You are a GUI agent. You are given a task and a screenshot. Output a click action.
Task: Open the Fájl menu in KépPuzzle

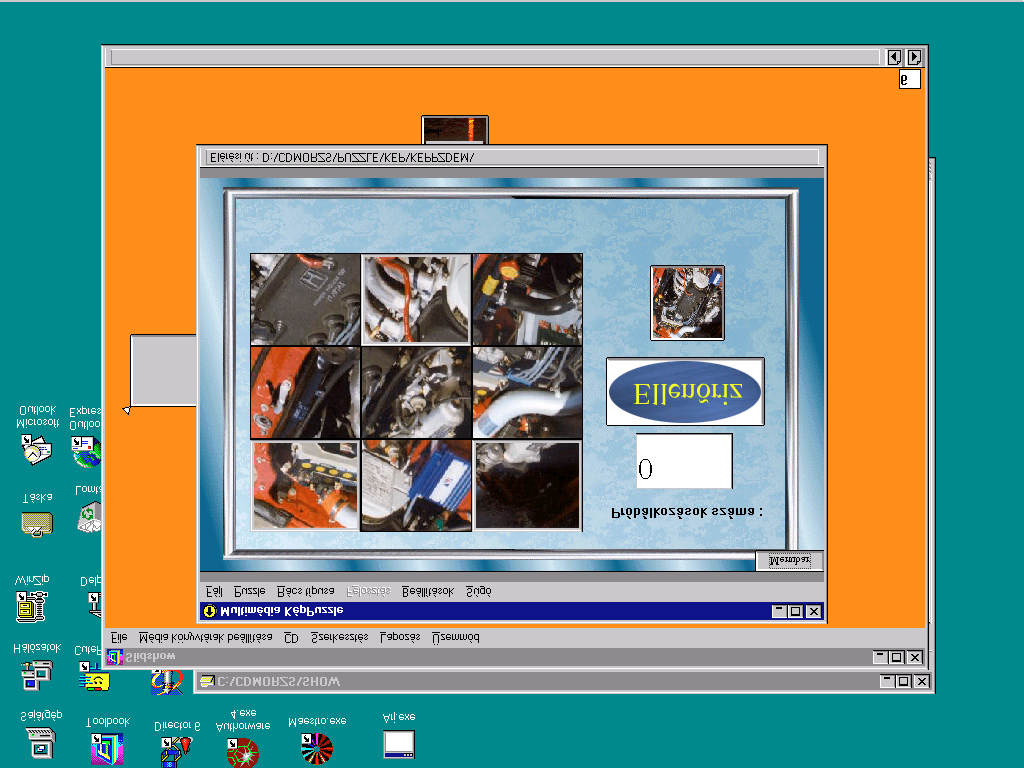[214, 591]
